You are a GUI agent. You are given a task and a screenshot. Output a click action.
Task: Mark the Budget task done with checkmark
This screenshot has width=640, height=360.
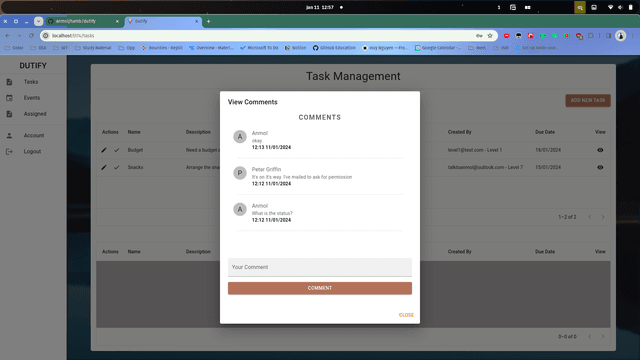pyautogui.click(x=116, y=150)
